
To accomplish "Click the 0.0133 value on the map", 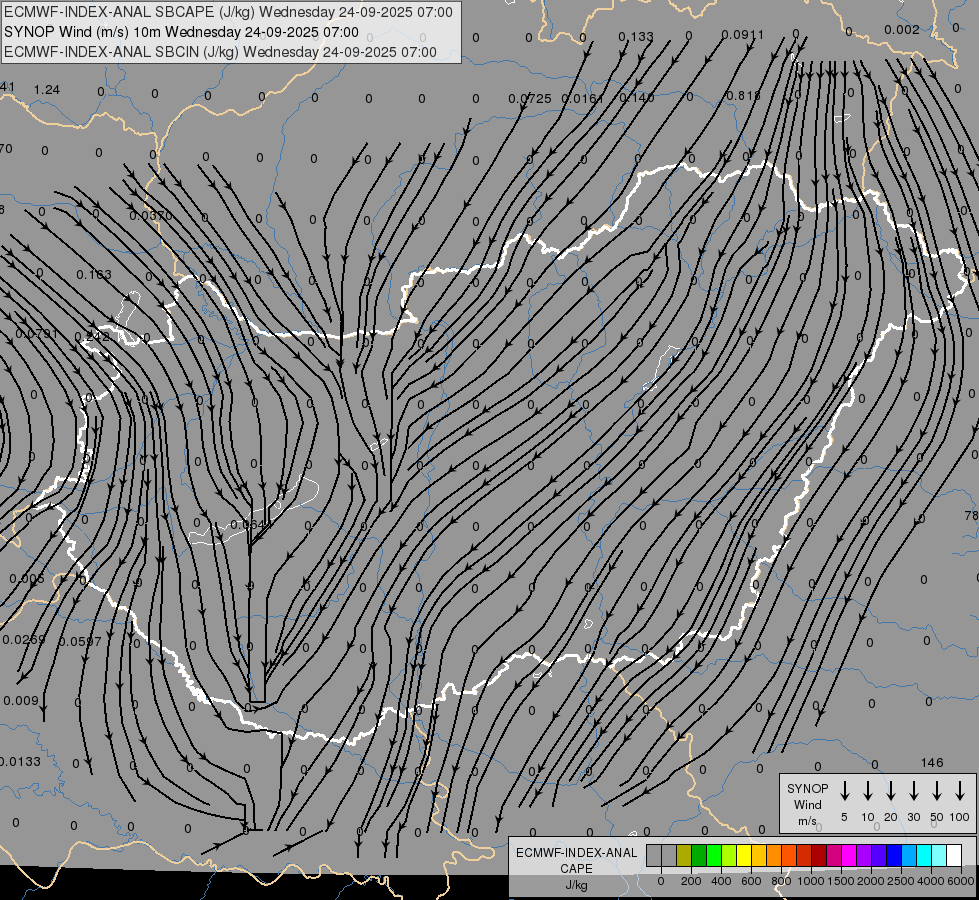I will [20, 761].
